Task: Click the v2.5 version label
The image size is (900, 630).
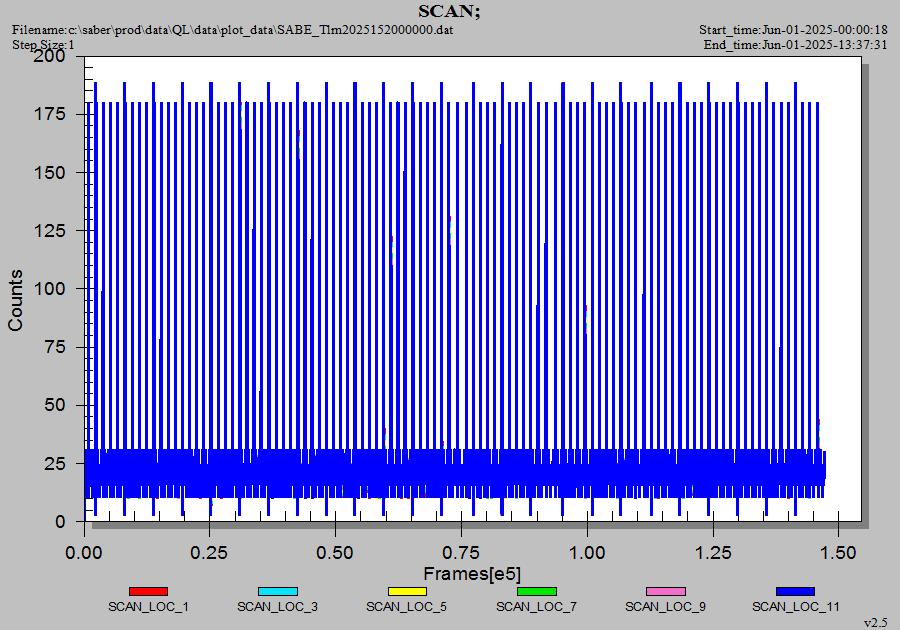Action: pos(876,623)
